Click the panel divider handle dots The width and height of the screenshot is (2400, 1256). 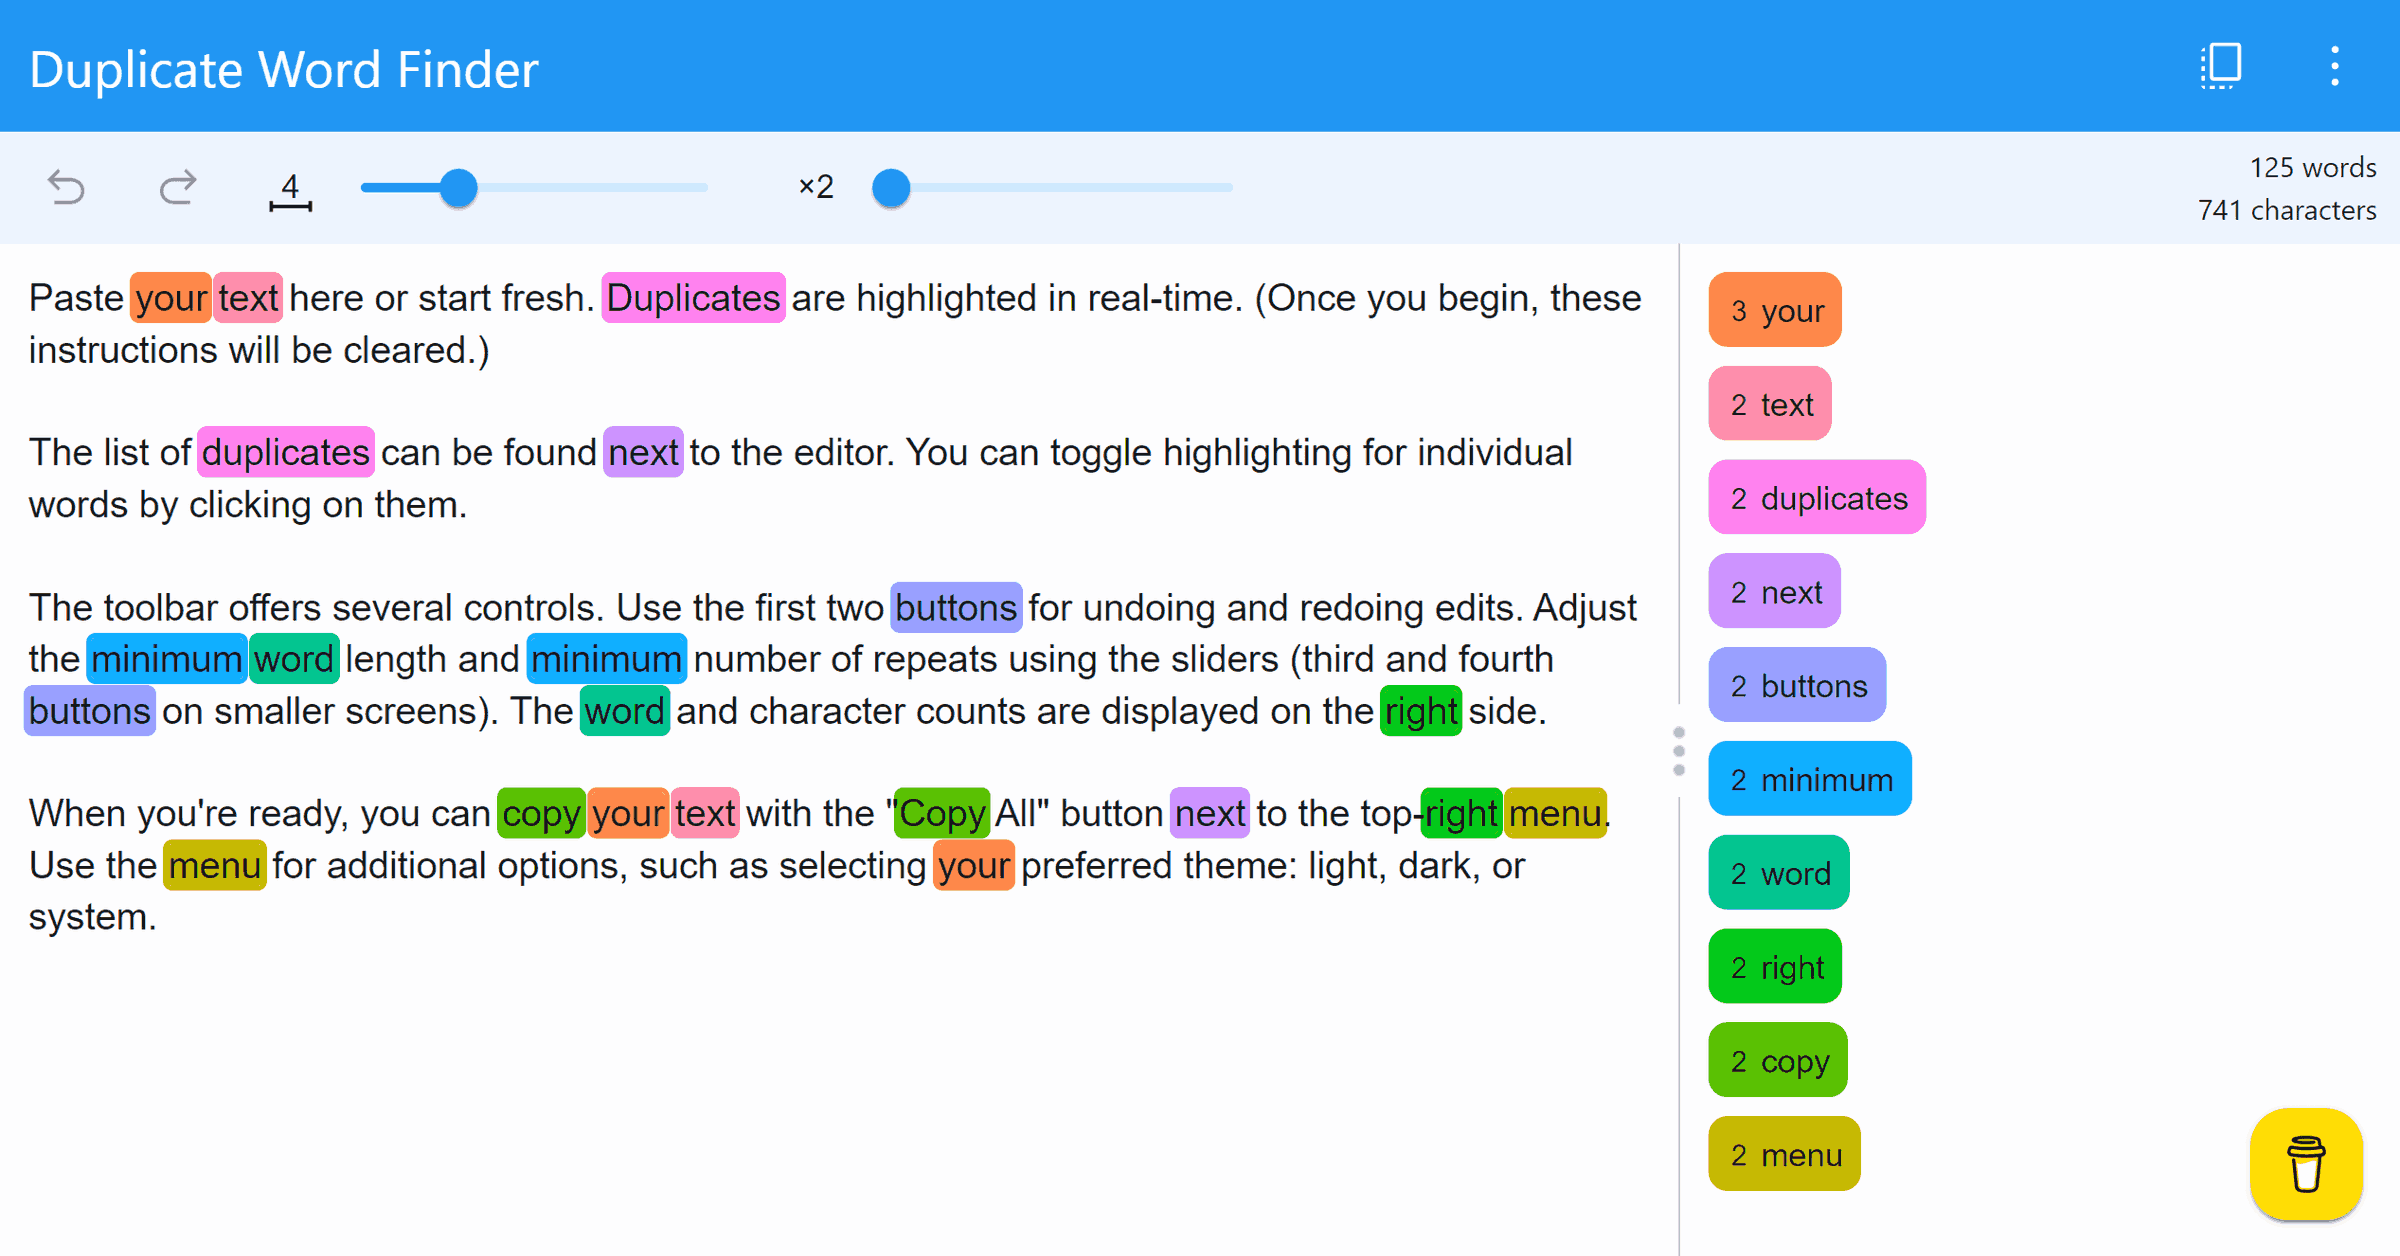pos(1678,751)
